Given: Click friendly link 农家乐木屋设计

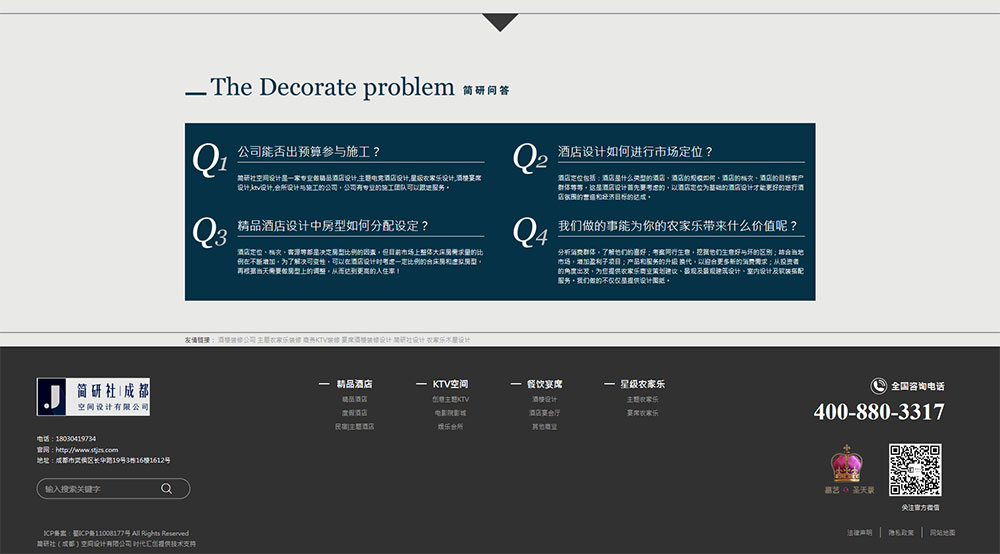Looking at the screenshot, I should pyautogui.click(x=448, y=340).
